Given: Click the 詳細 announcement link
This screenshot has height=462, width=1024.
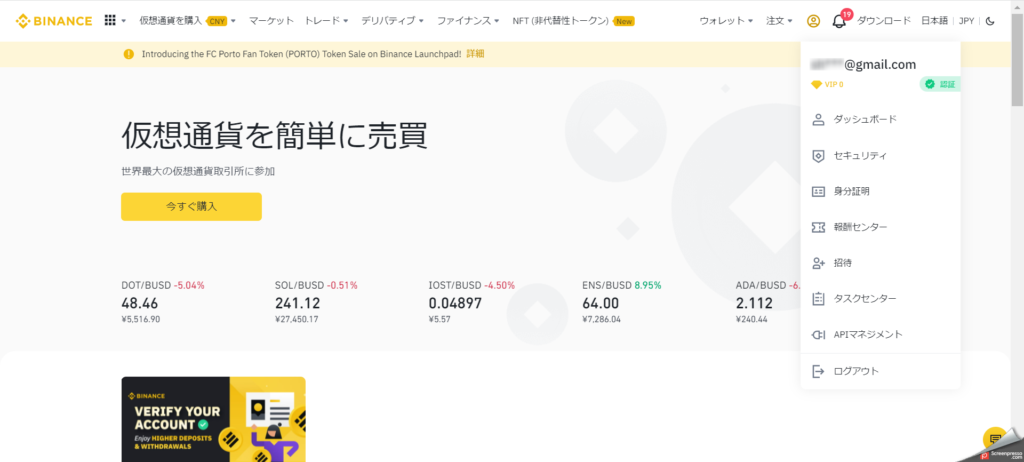Looking at the screenshot, I should 475,54.
